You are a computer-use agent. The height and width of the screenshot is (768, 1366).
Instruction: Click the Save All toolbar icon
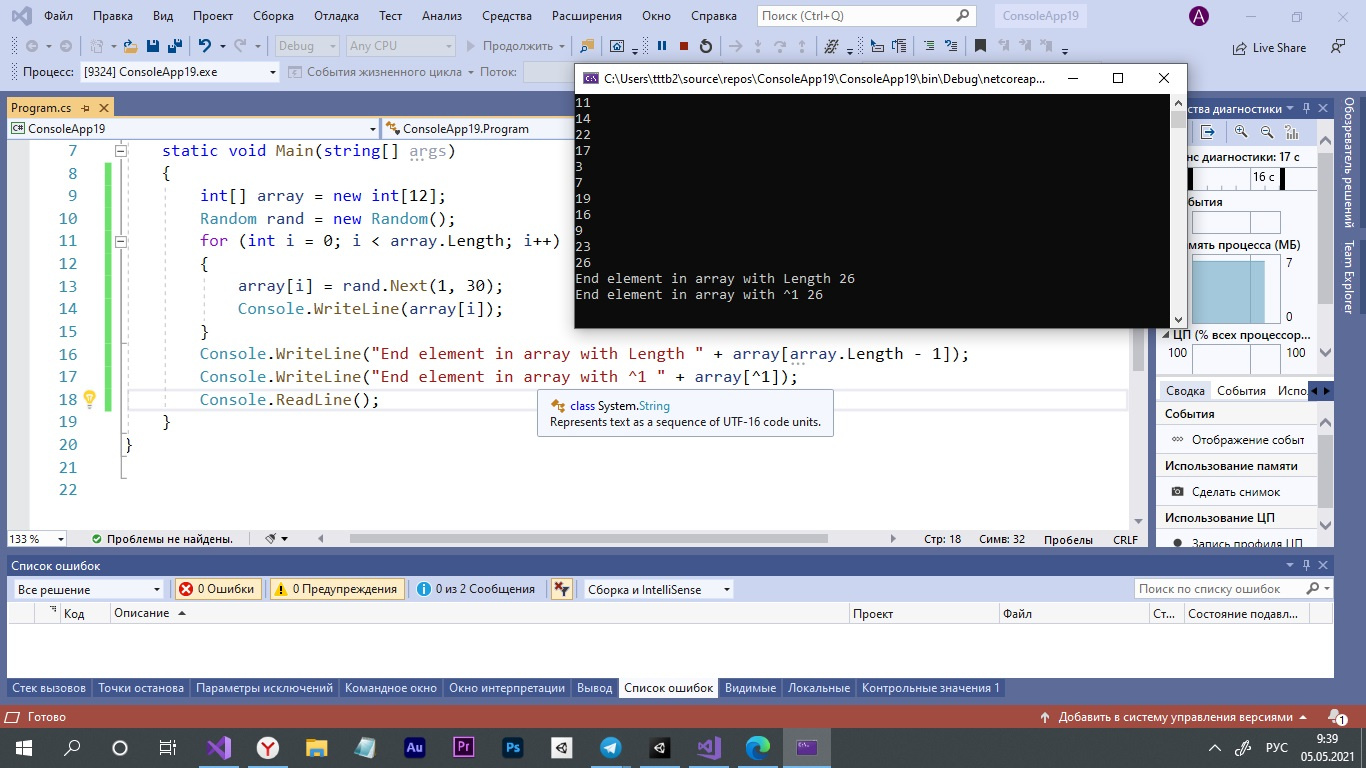tap(174, 46)
